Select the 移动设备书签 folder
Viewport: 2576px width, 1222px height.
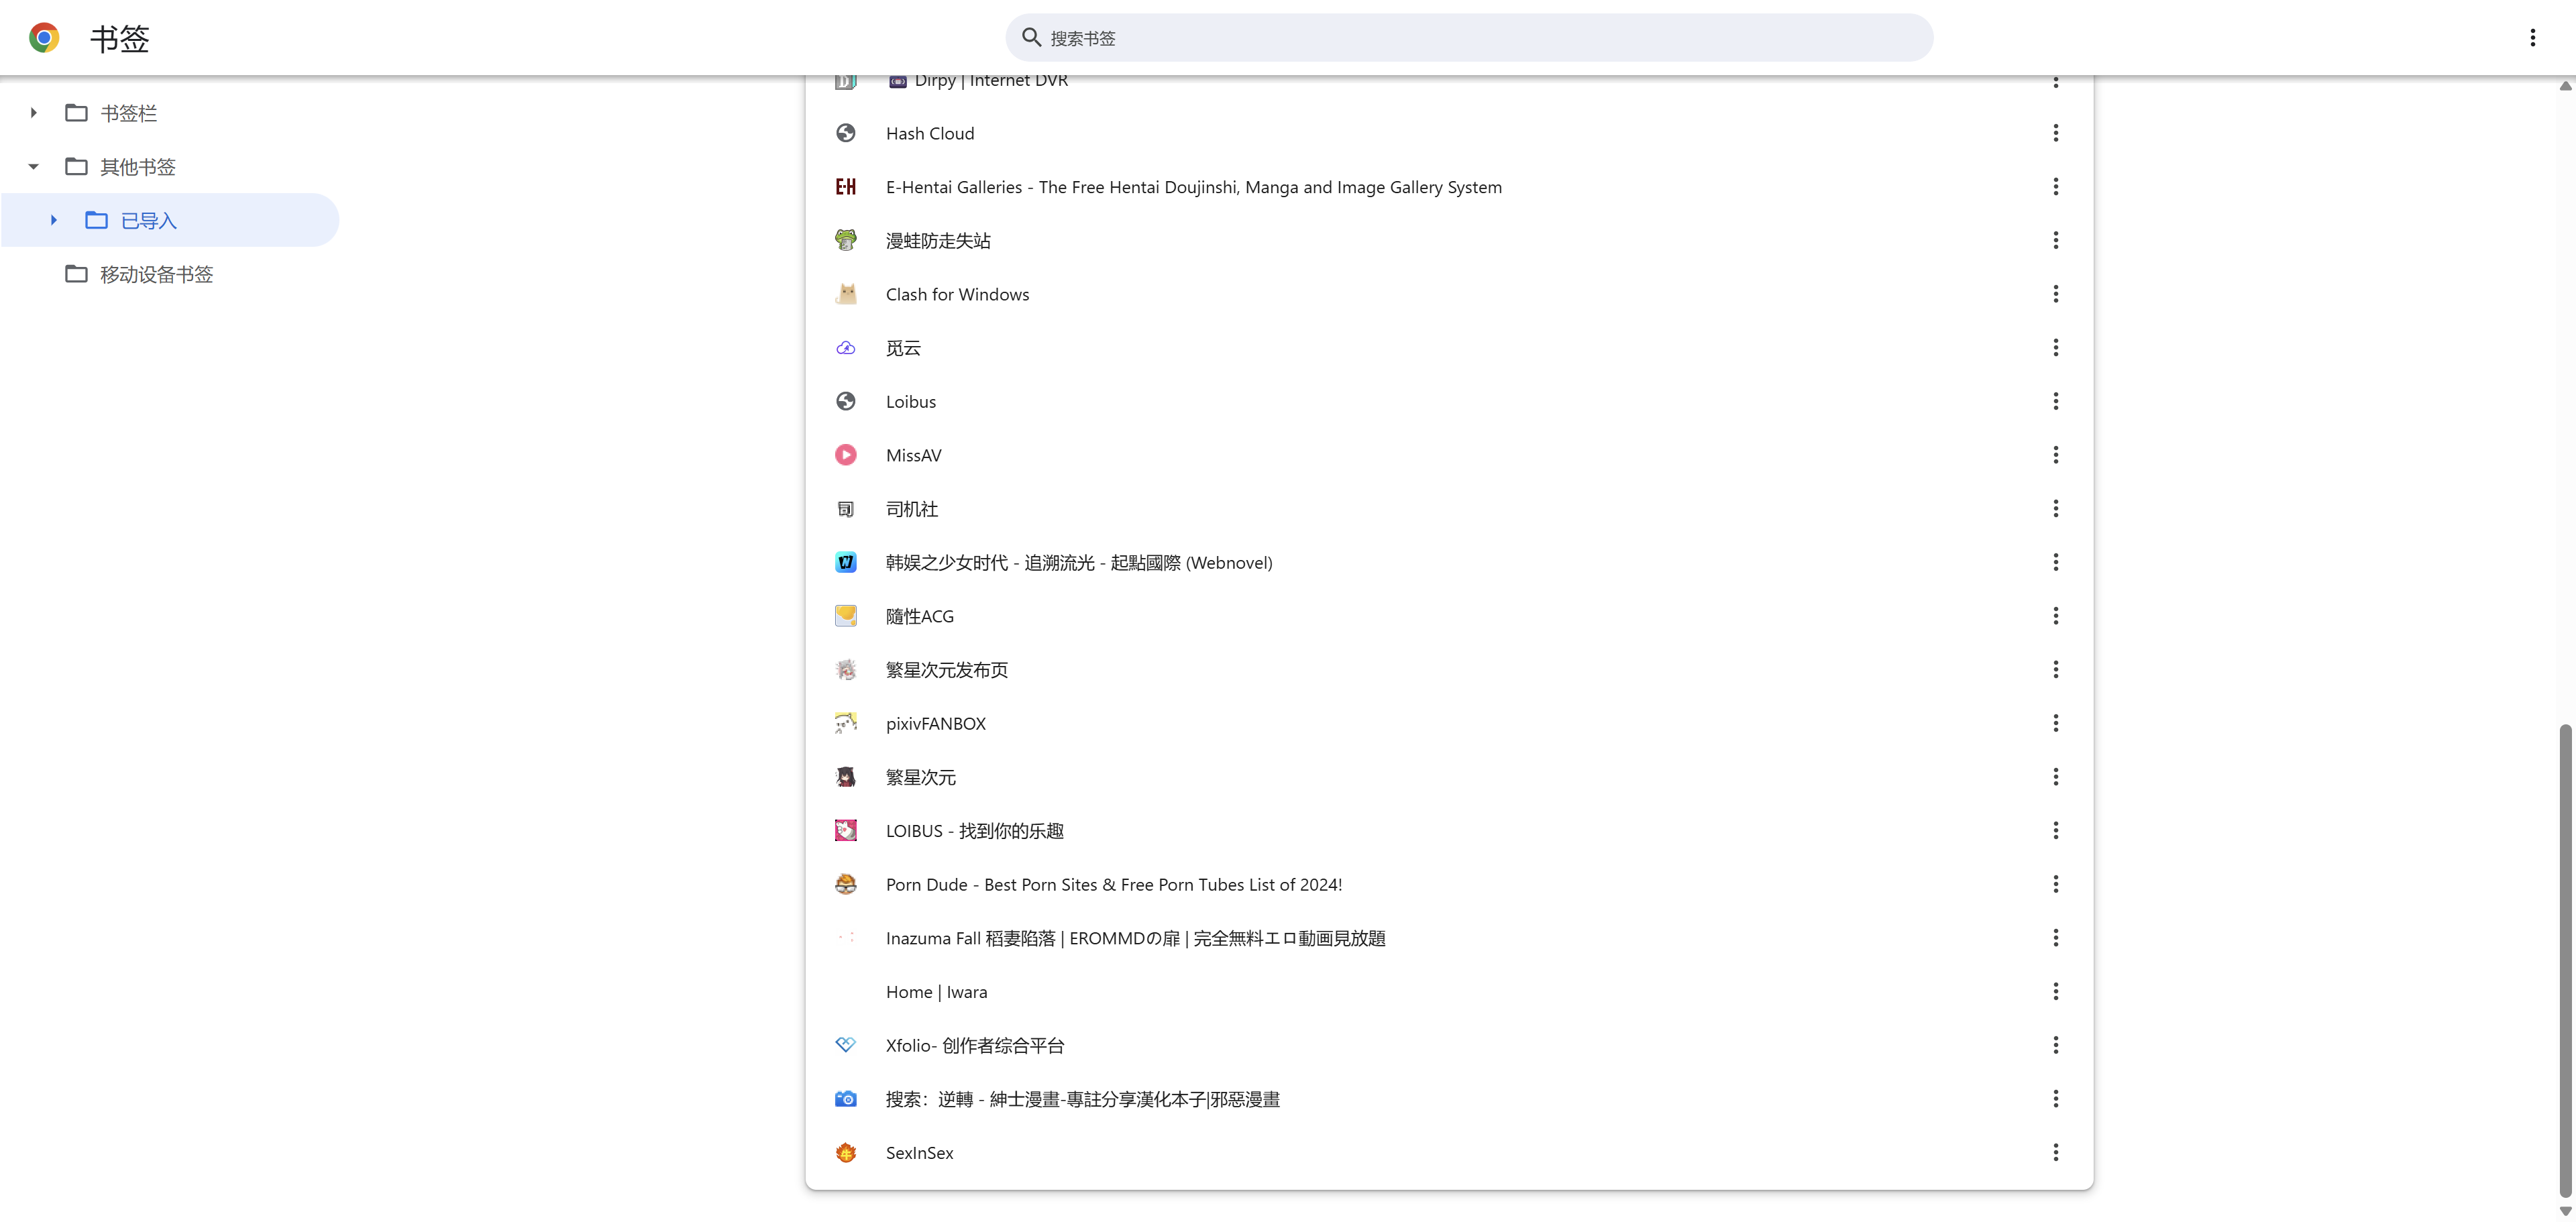click(156, 274)
